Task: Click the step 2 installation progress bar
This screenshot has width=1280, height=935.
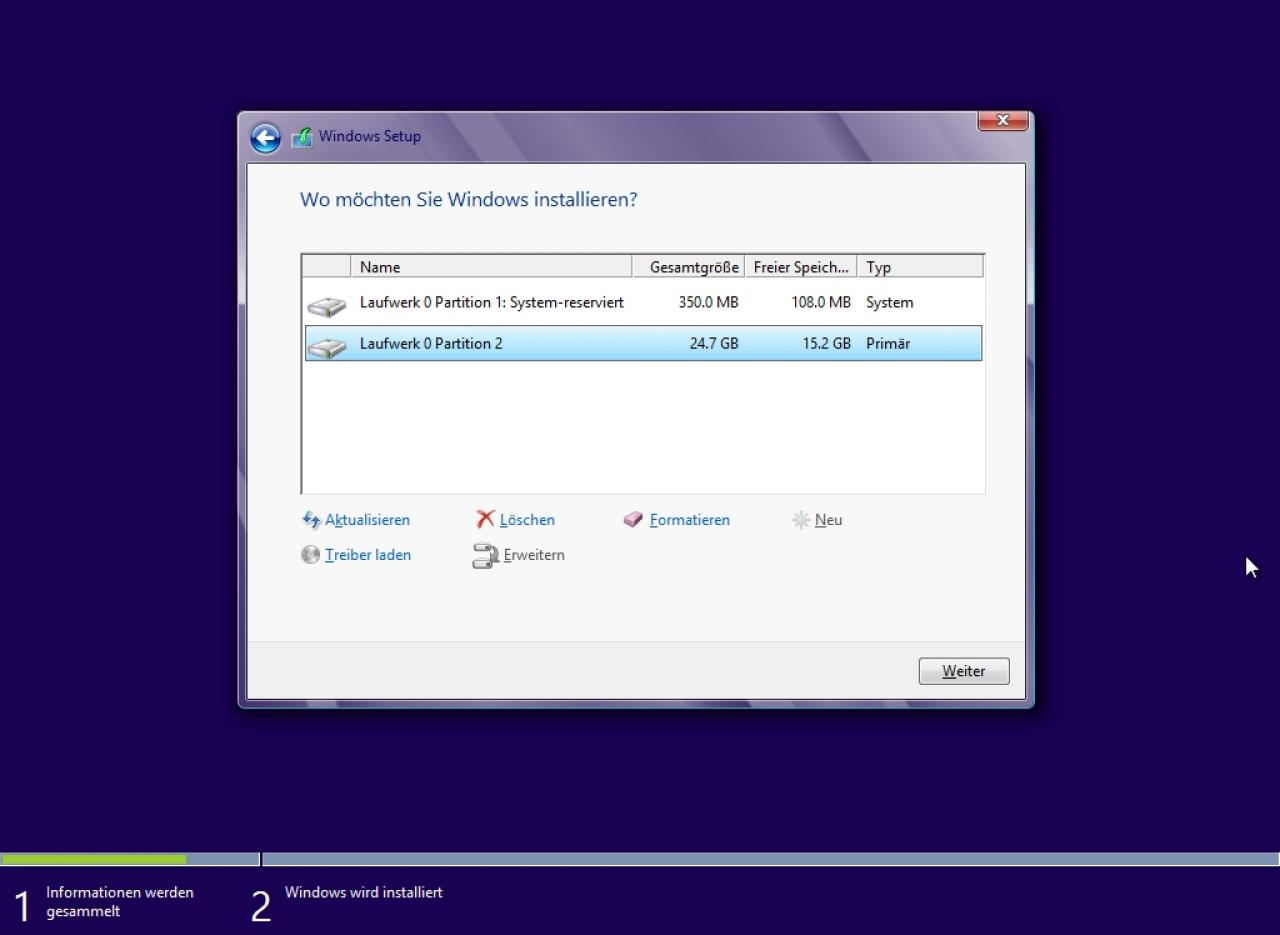Action: [770, 859]
